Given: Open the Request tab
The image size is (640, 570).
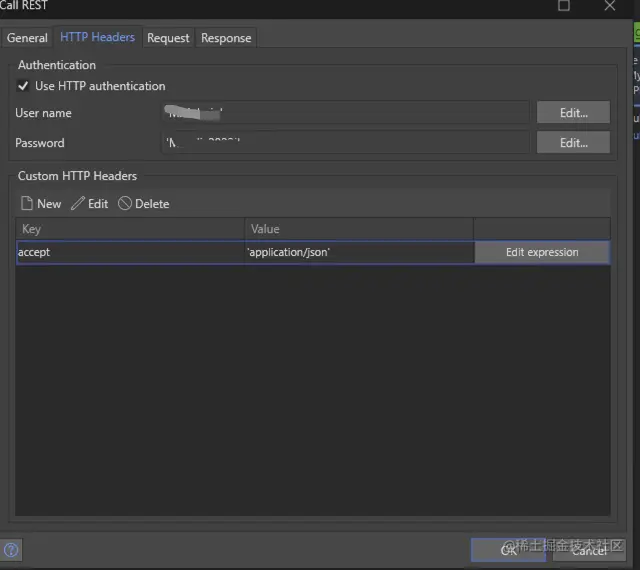Looking at the screenshot, I should (x=168, y=38).
